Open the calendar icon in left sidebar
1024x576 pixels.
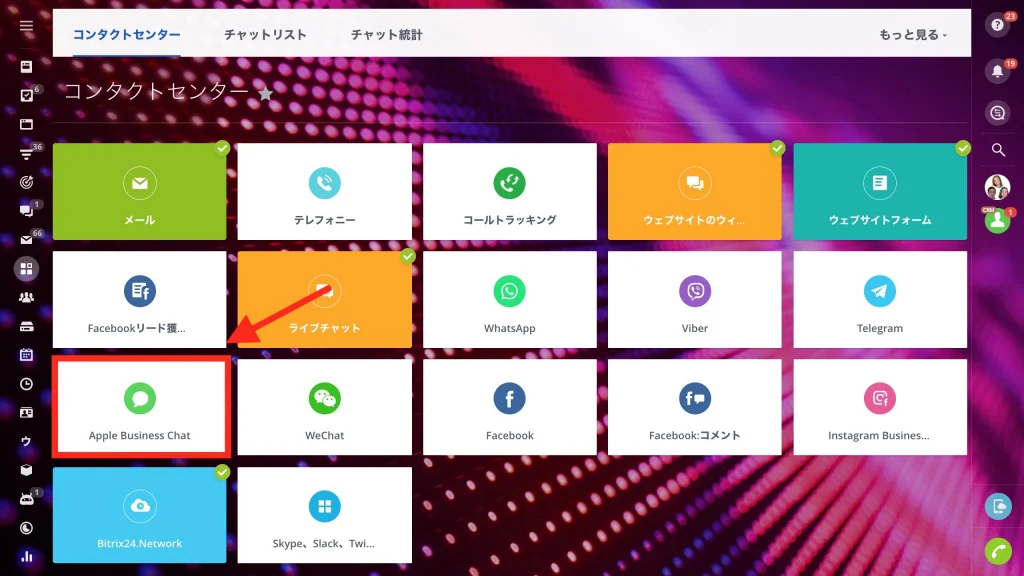26,355
